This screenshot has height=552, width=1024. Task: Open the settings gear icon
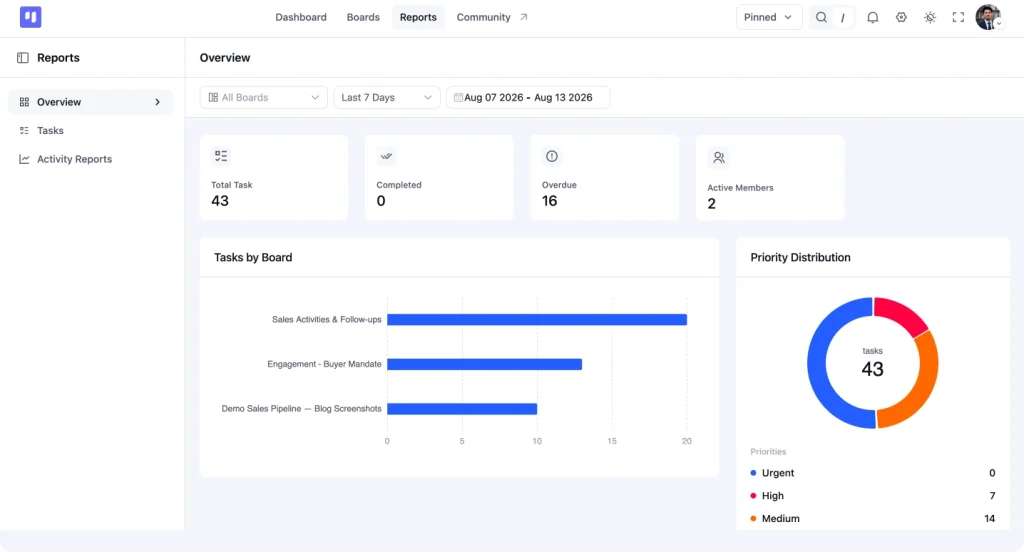point(901,18)
